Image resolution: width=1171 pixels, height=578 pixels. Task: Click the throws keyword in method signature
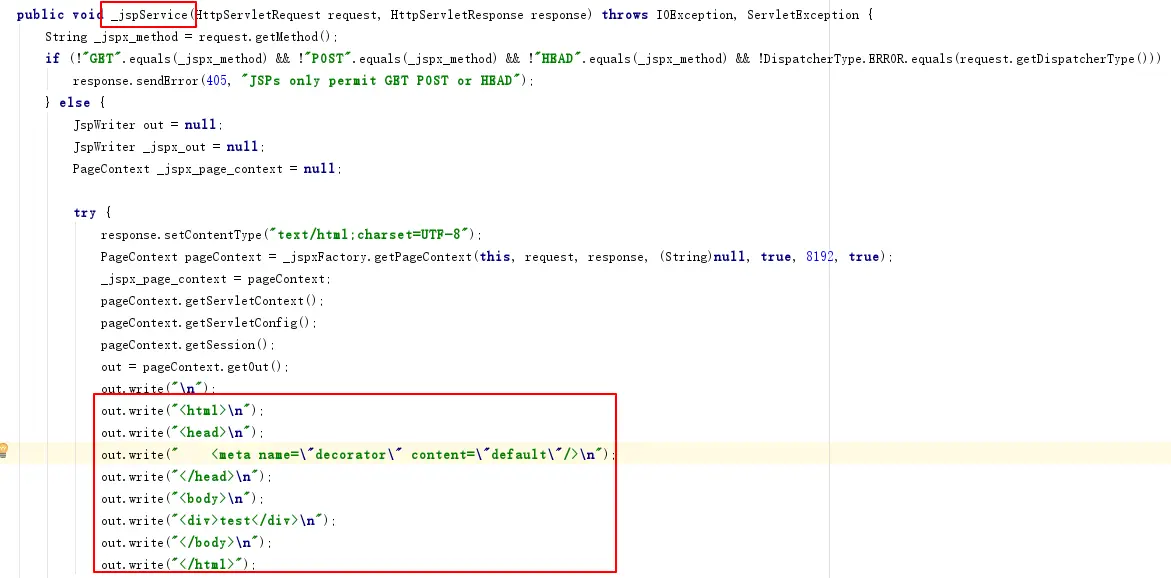coord(625,14)
